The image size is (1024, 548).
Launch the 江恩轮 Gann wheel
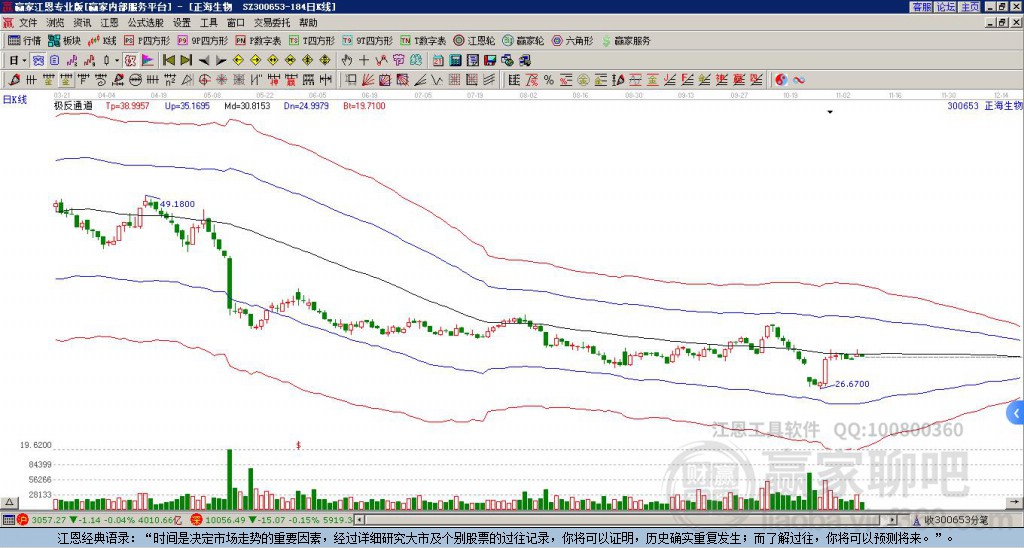pos(474,40)
